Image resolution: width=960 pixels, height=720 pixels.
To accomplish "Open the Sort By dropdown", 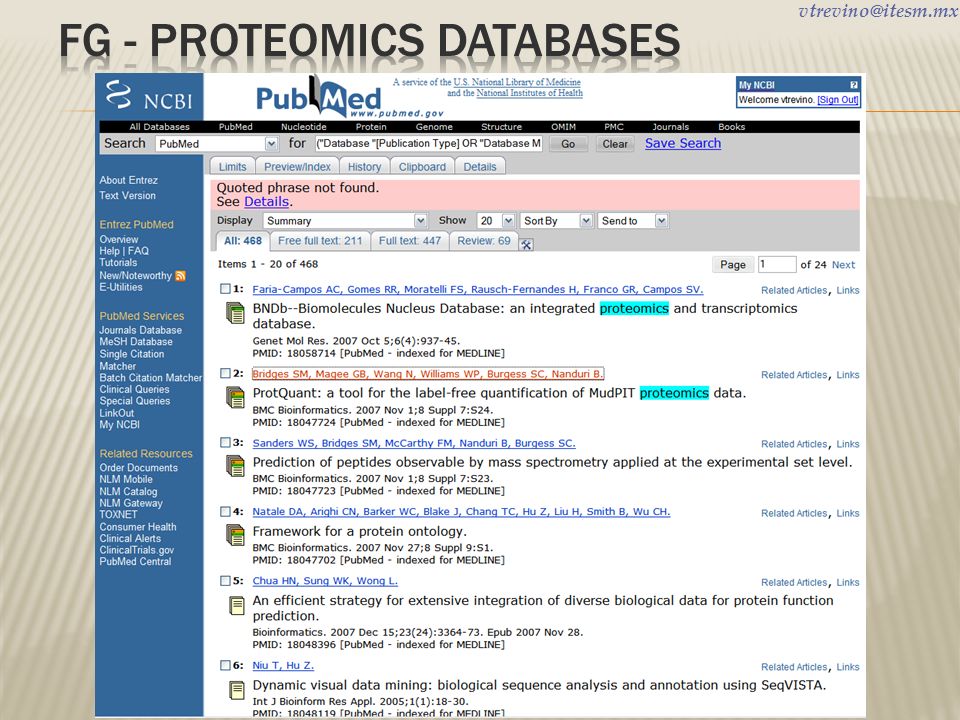I will [557, 220].
